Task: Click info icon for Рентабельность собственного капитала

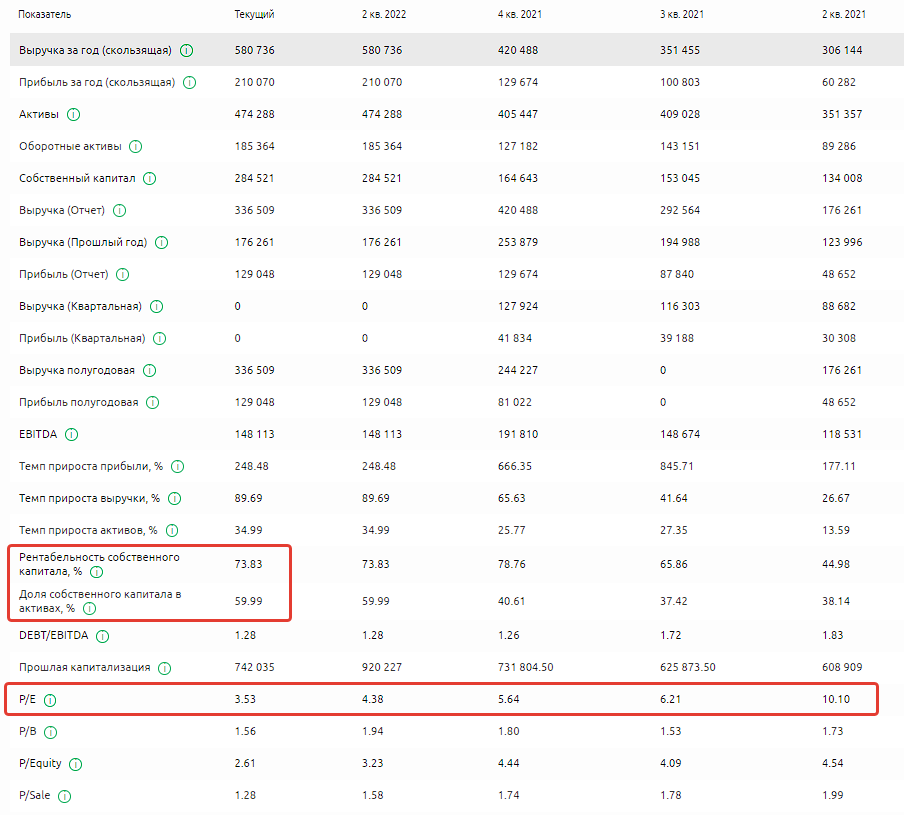Action: [x=96, y=572]
